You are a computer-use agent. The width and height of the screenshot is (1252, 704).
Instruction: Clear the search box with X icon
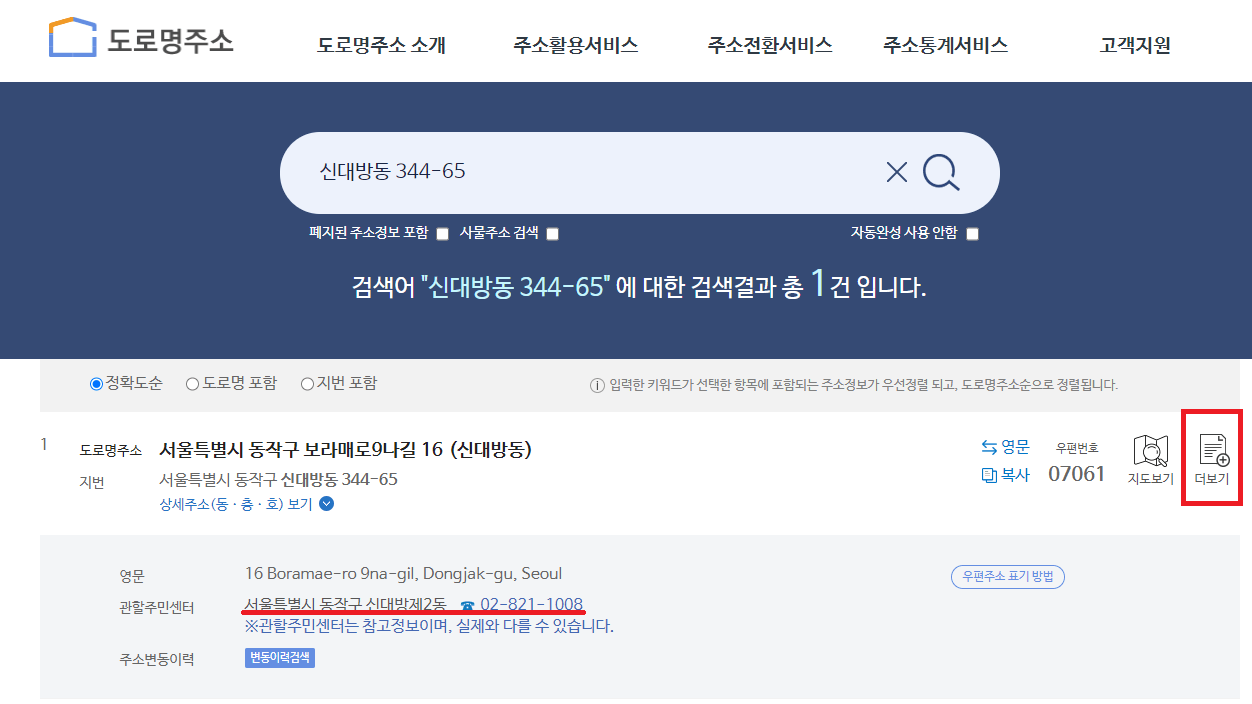pos(897,172)
